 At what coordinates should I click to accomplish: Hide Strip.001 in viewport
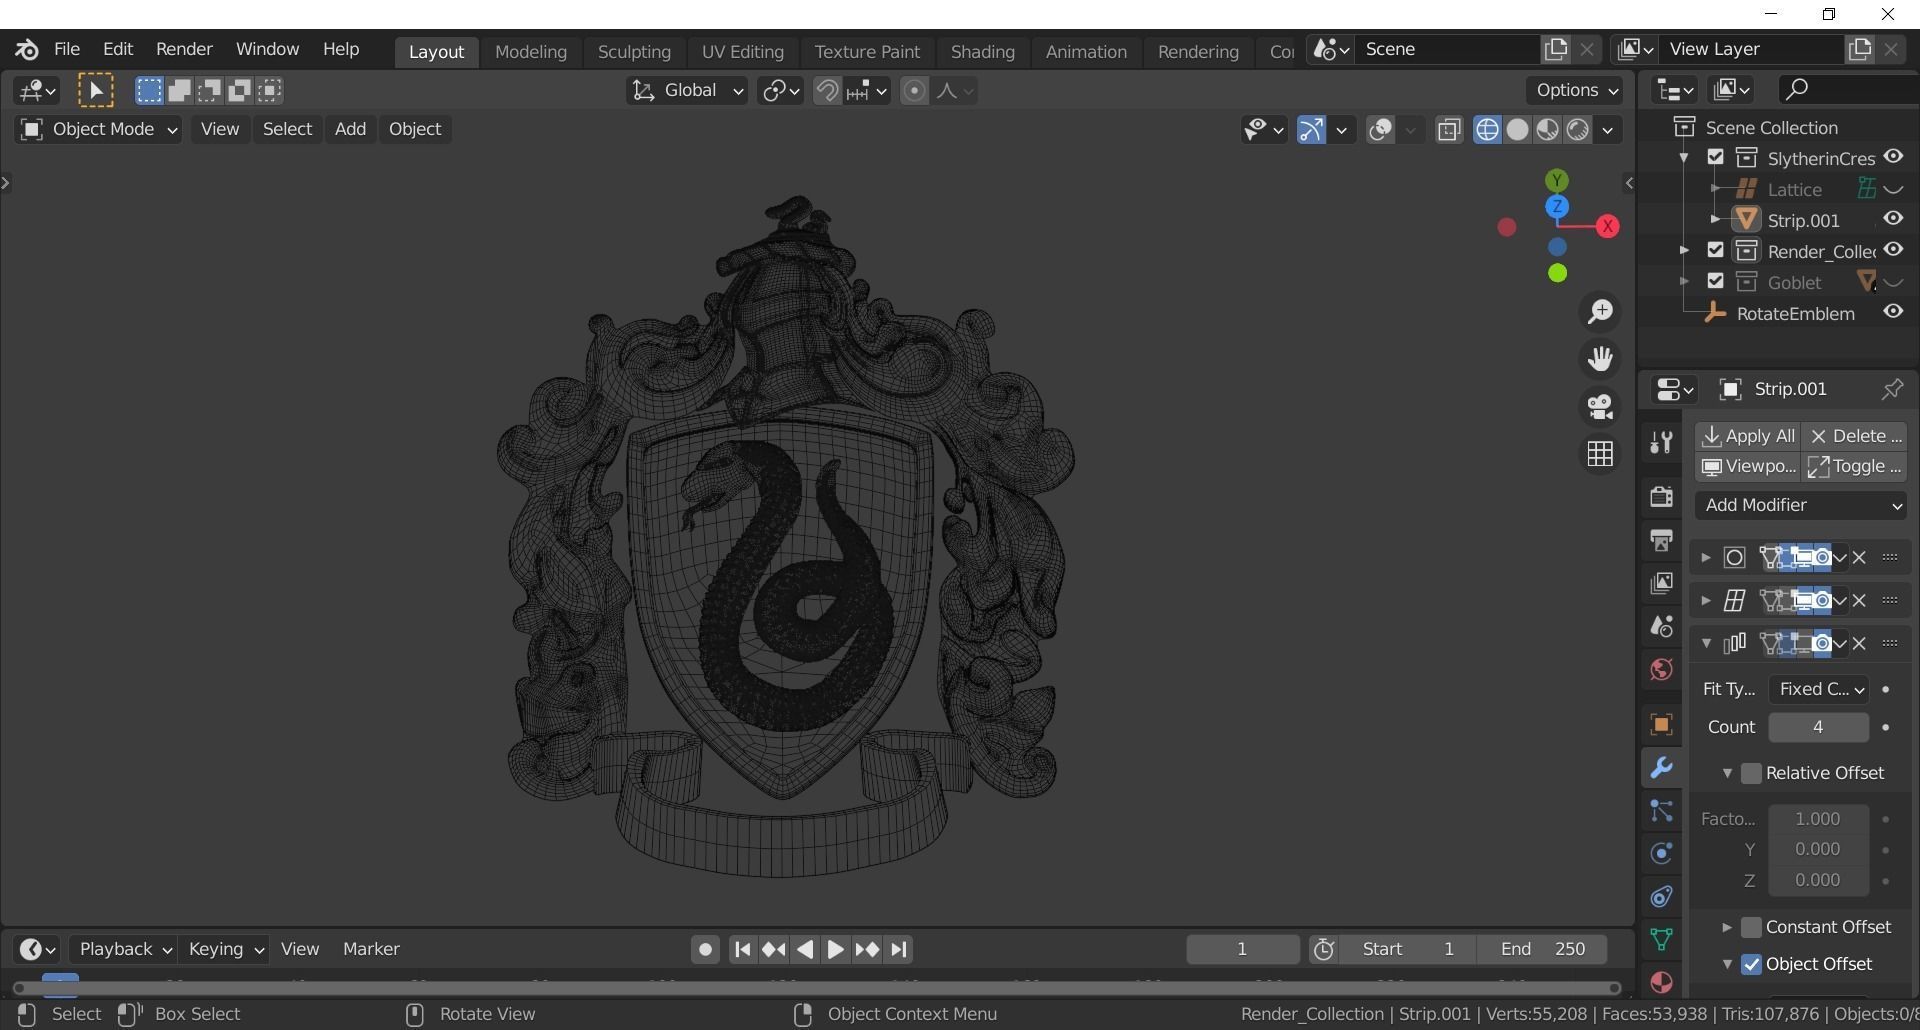coord(1893,219)
